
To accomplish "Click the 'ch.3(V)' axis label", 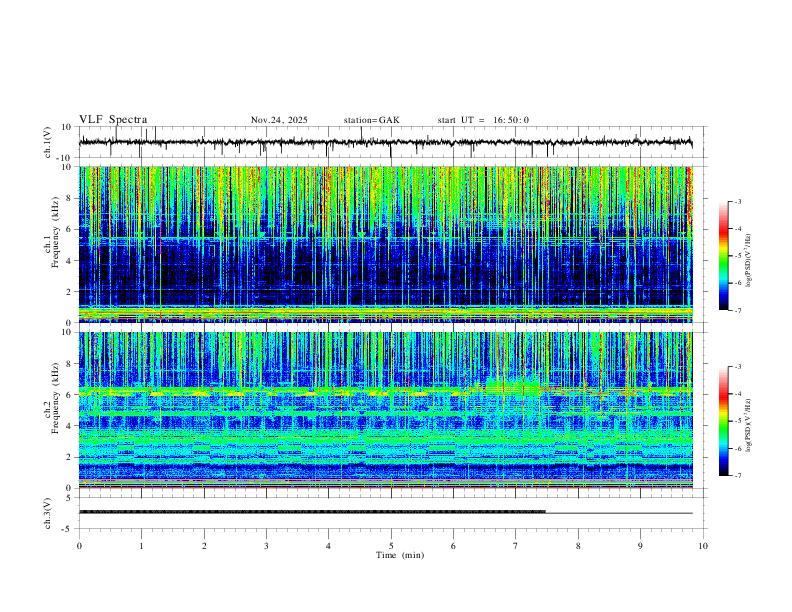I will coord(48,513).
